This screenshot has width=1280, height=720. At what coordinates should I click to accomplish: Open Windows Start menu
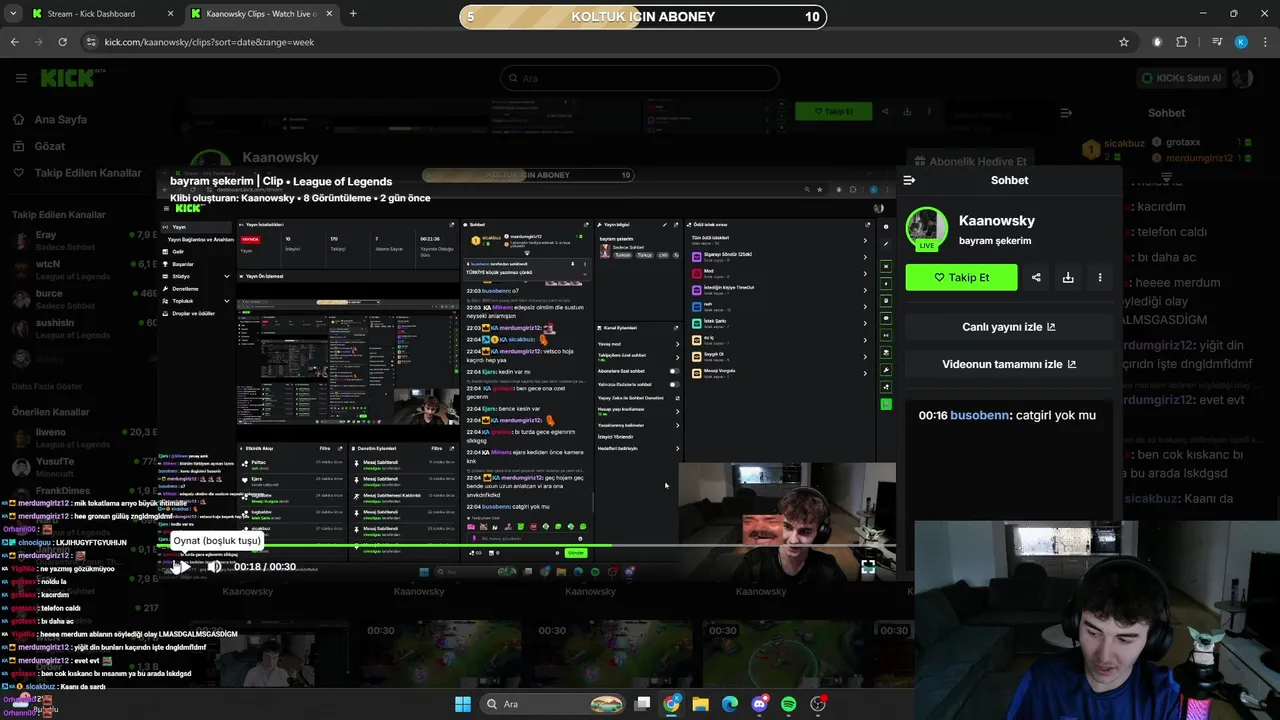pos(463,704)
